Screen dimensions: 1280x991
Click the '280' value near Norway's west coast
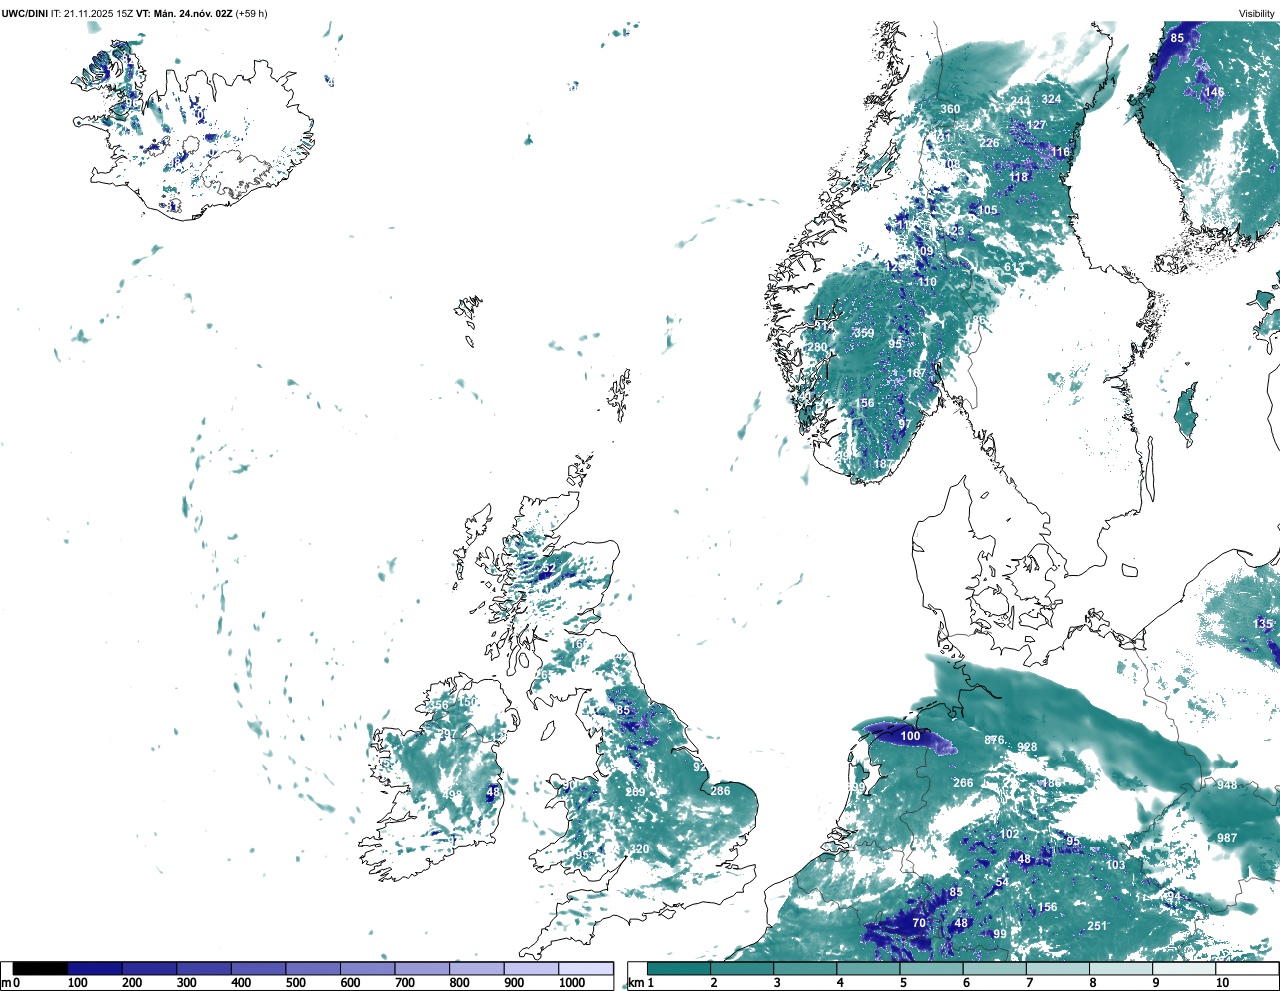pos(817,348)
